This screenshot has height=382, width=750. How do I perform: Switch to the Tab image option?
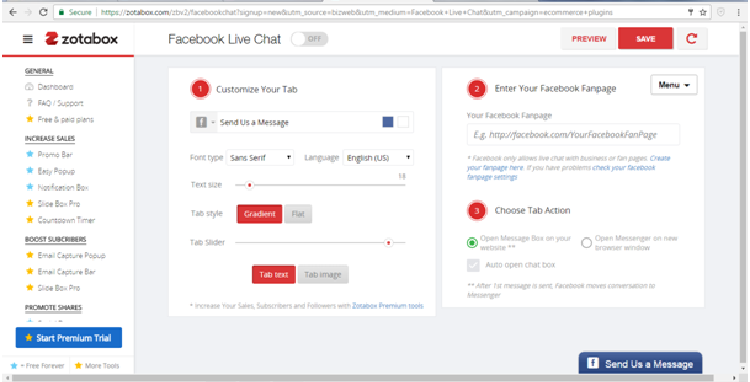(323, 275)
